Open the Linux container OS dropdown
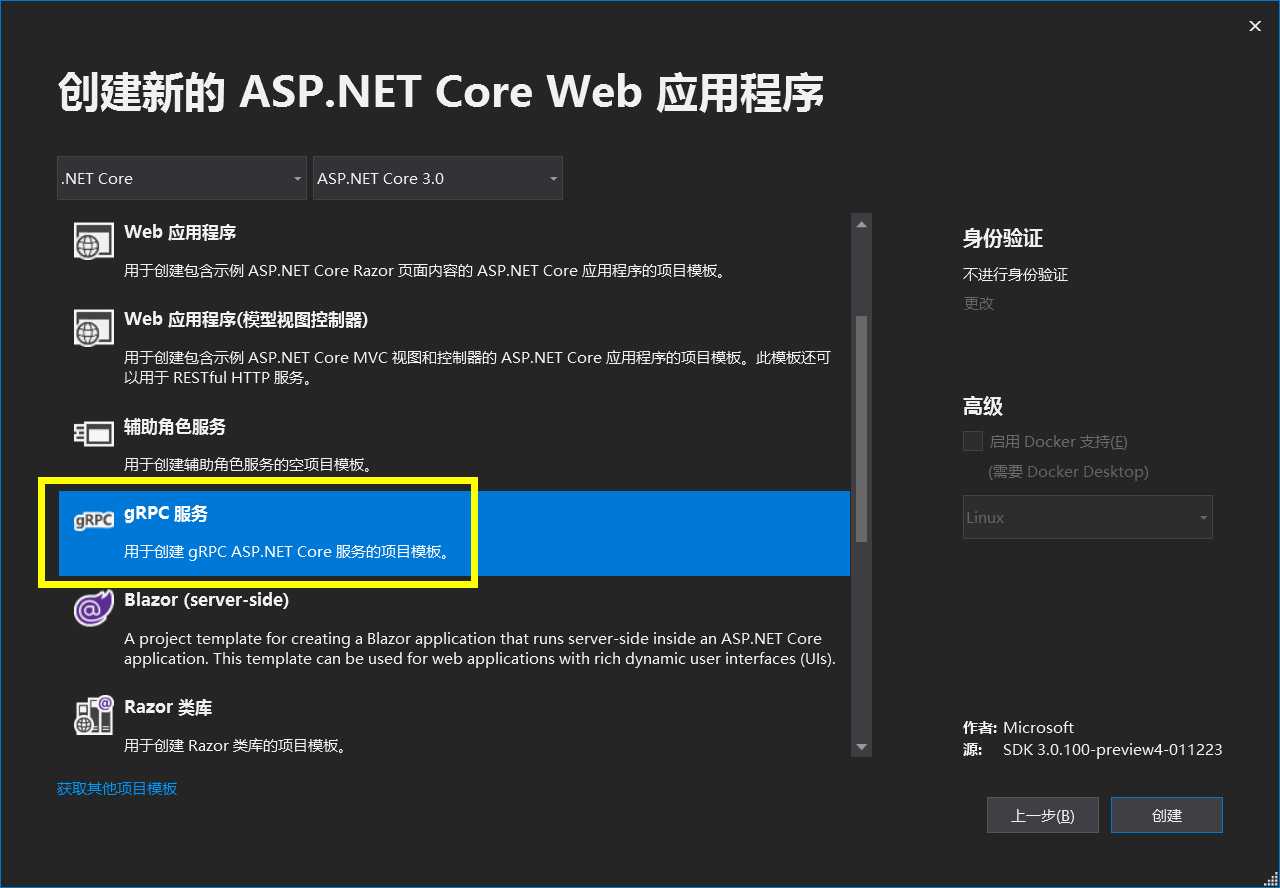The width and height of the screenshot is (1280, 888). (x=1088, y=517)
